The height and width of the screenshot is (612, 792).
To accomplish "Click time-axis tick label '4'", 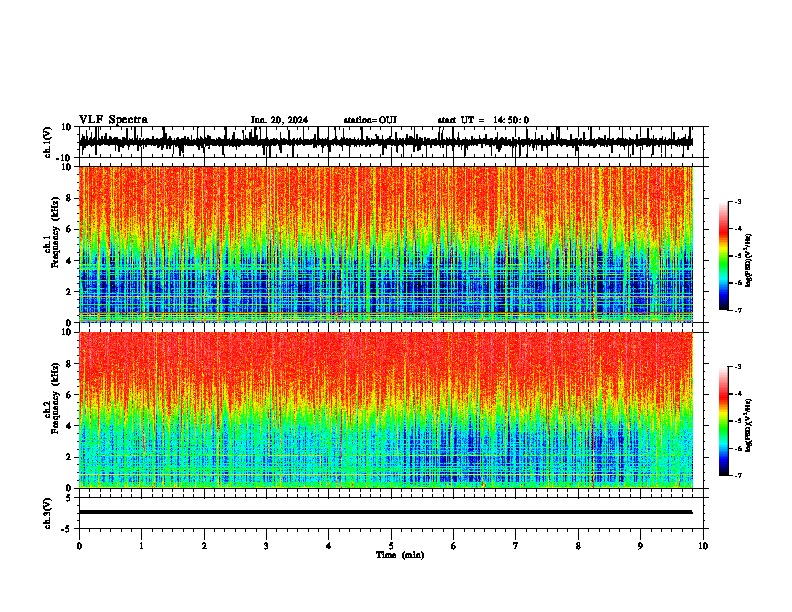I will [x=329, y=546].
